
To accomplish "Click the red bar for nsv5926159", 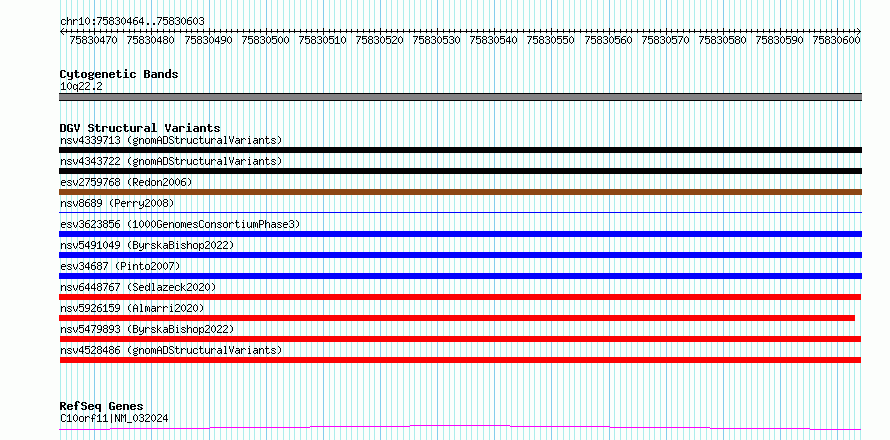I will click(x=457, y=318).
